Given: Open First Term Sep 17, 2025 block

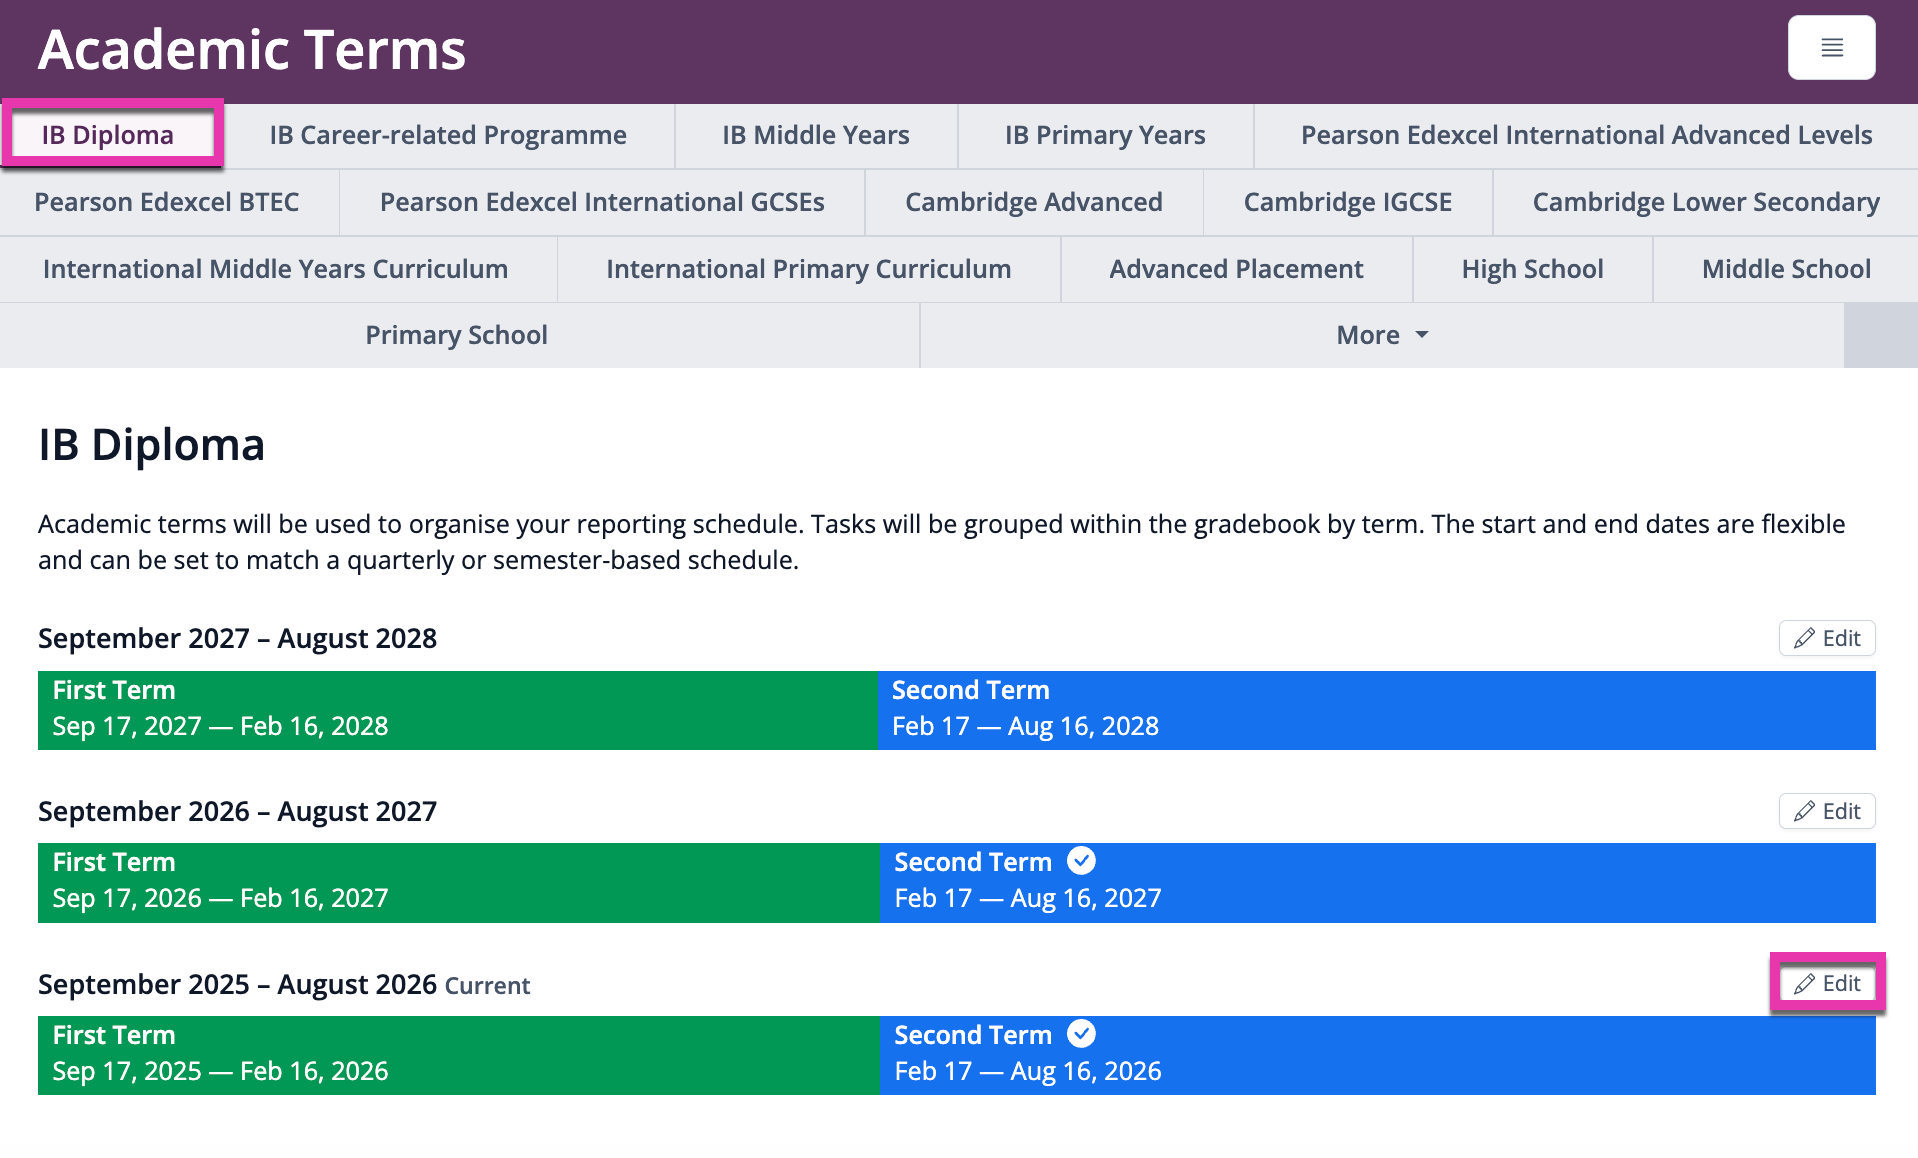Looking at the screenshot, I should tap(458, 1055).
